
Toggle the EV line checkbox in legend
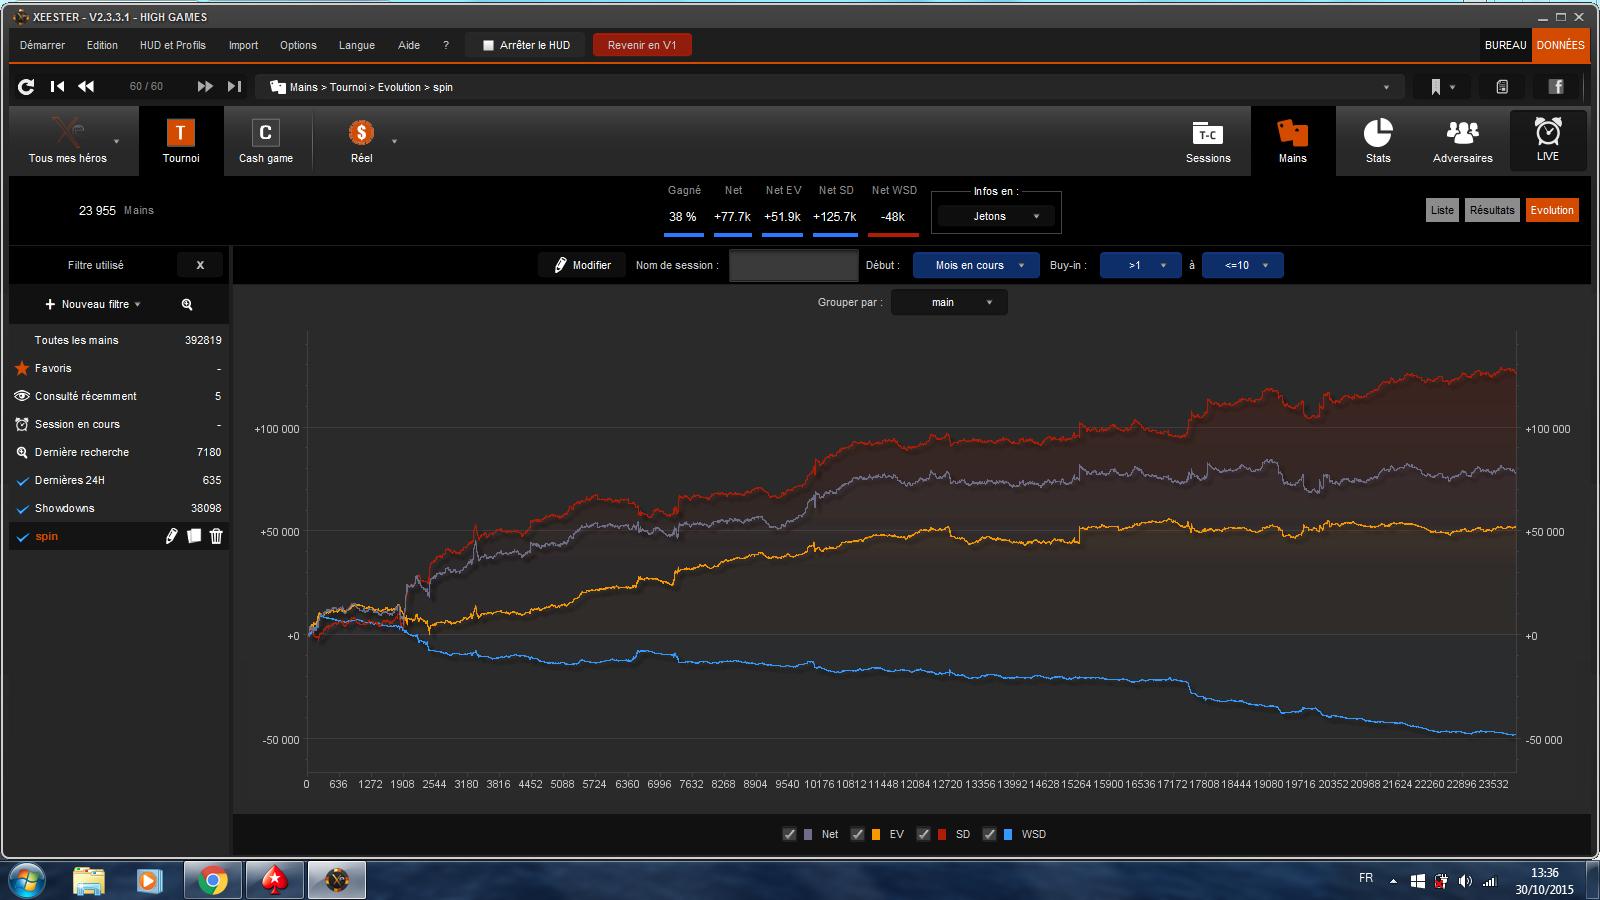(857, 834)
